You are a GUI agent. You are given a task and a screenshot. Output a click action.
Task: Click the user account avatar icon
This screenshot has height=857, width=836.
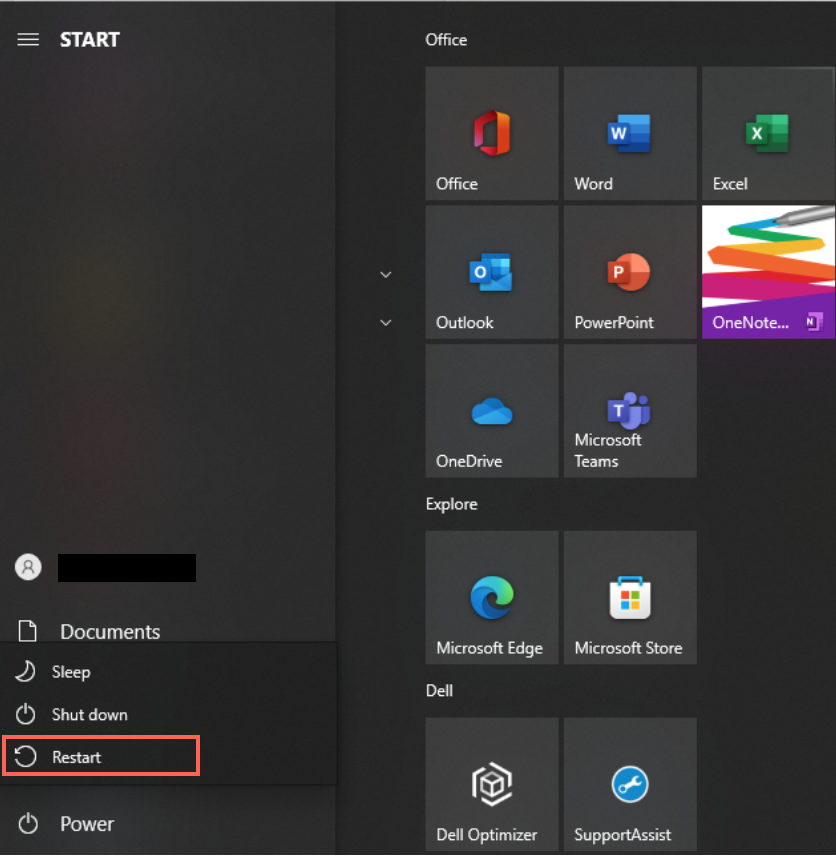click(x=28, y=567)
